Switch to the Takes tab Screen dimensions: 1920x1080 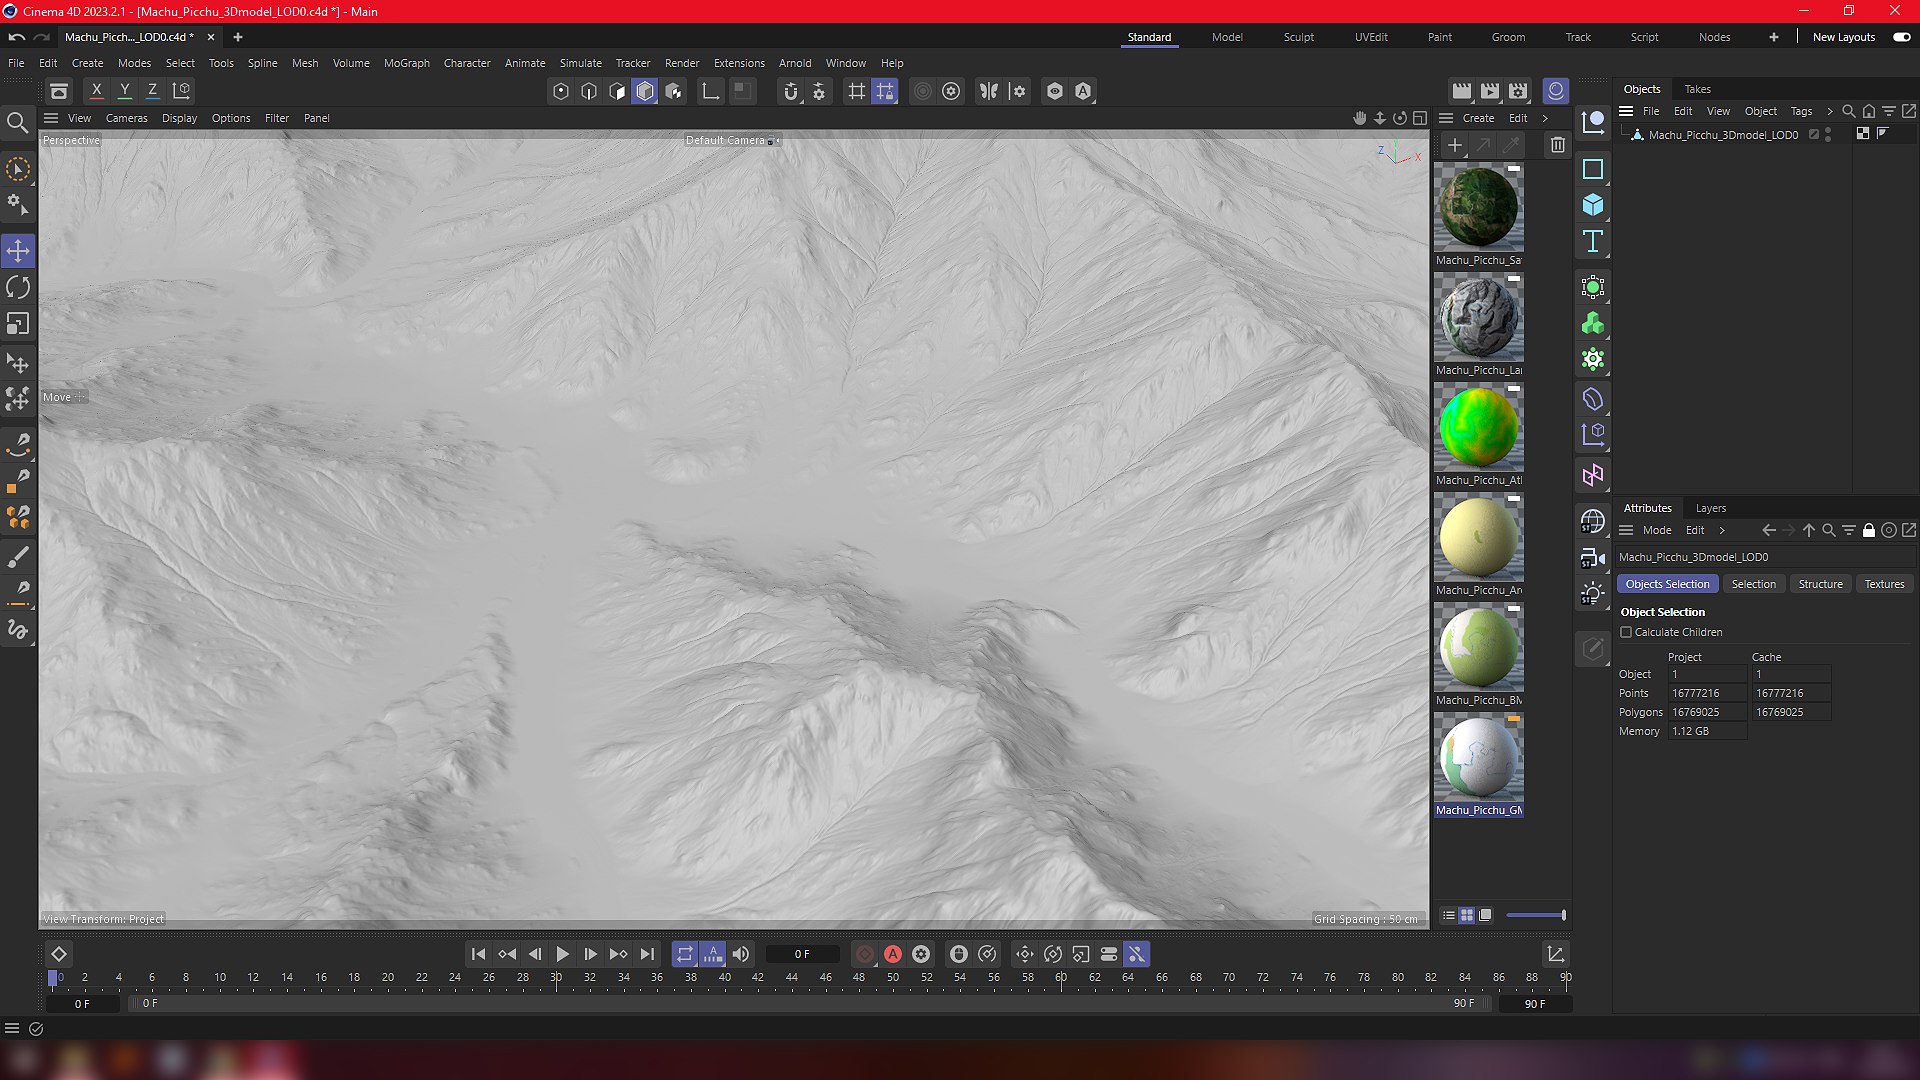tap(1697, 89)
